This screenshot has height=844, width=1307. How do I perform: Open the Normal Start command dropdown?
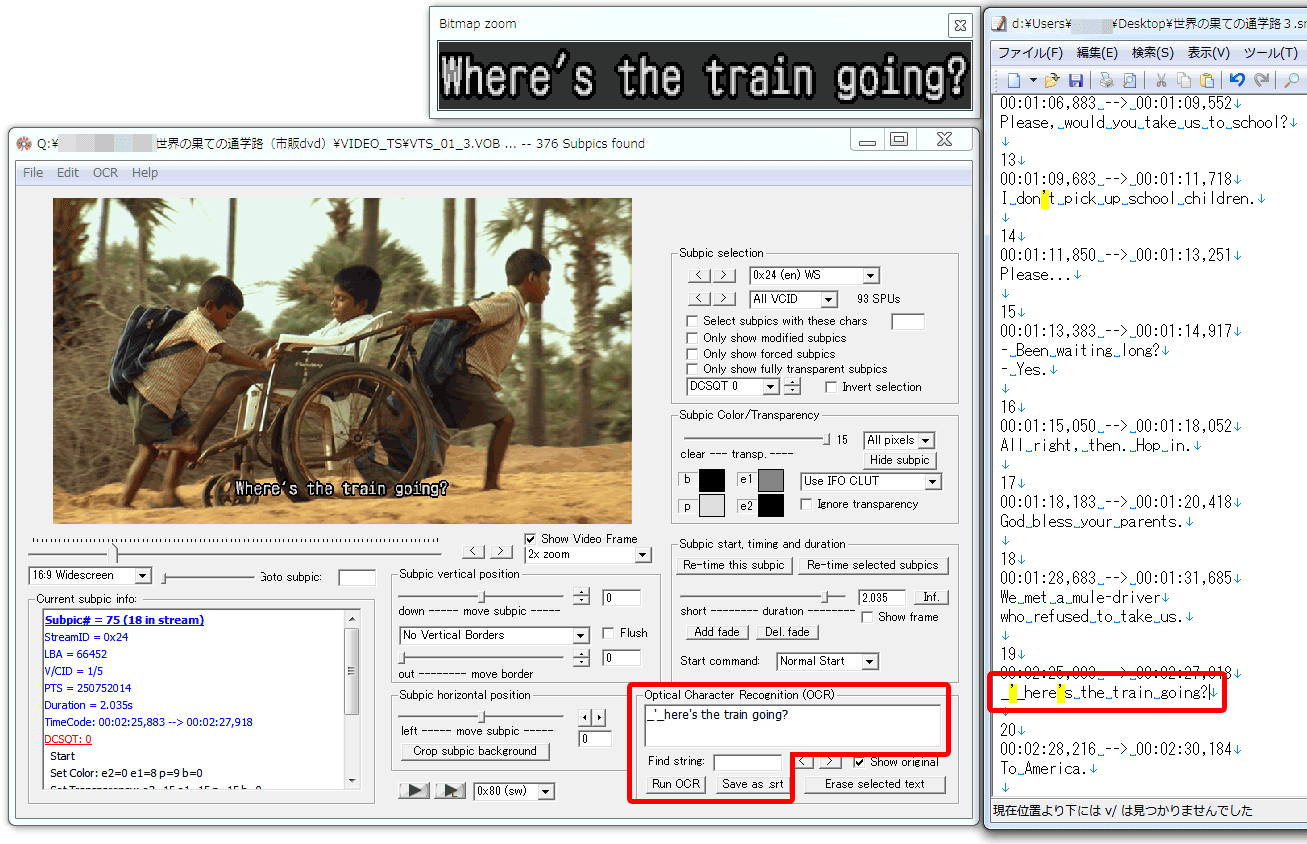[827, 661]
